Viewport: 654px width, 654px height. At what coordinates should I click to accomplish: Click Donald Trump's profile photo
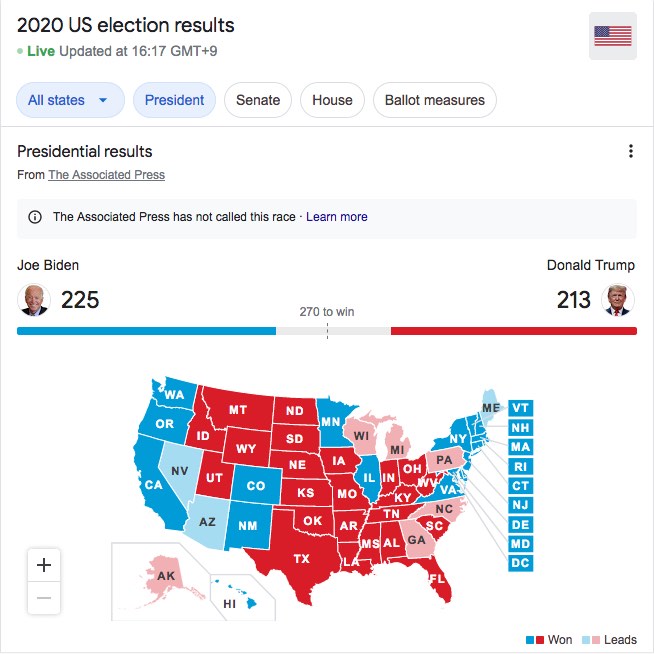pyautogui.click(x=618, y=300)
